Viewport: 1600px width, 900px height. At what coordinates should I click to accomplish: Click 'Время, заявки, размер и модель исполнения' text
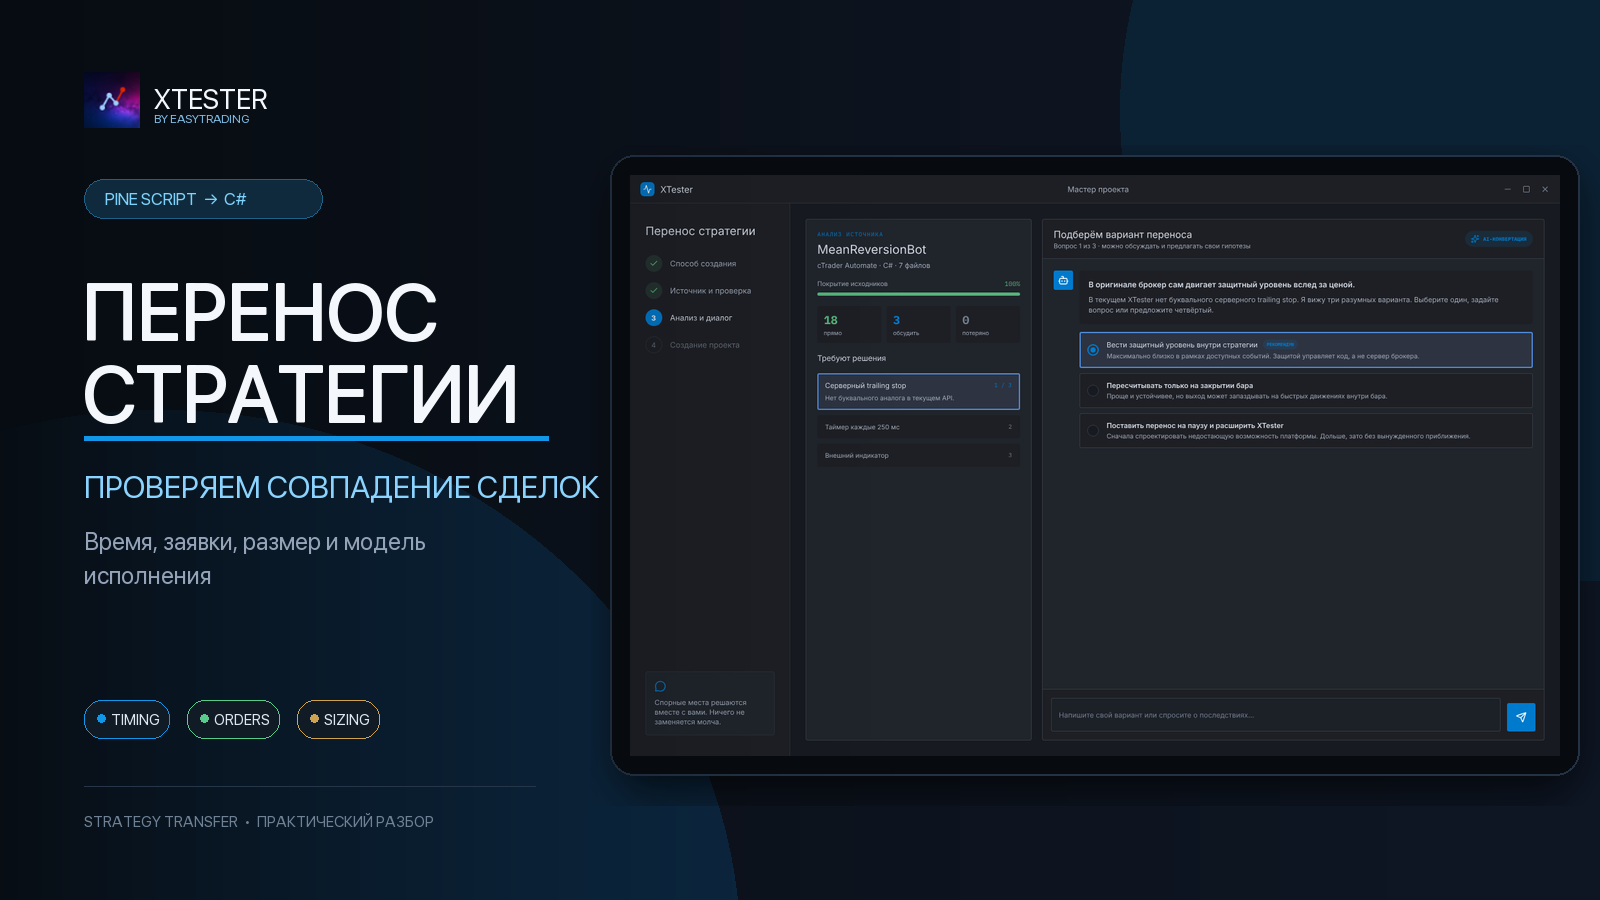[255, 559]
